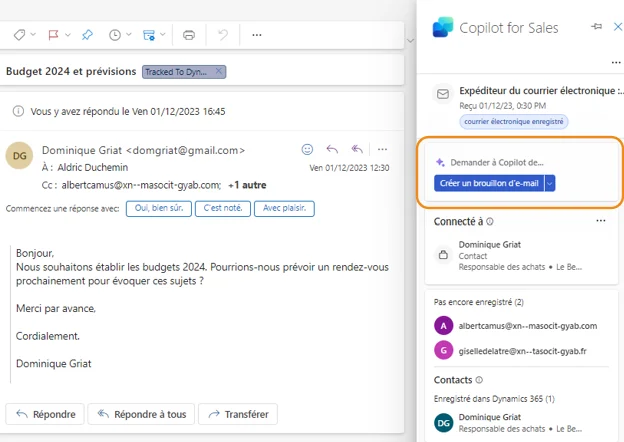Expand the '+1 autre' recipients link

(x=247, y=185)
